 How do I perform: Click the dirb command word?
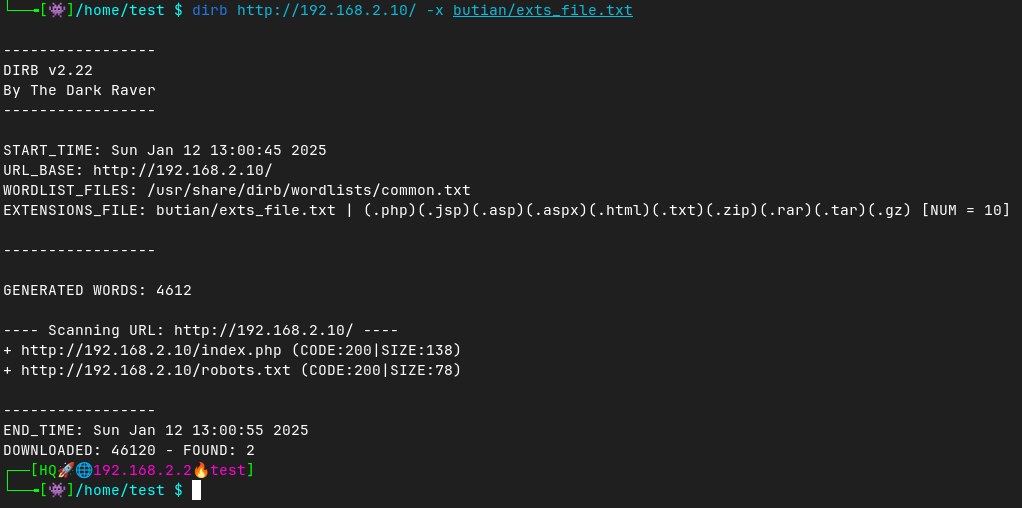(x=210, y=10)
